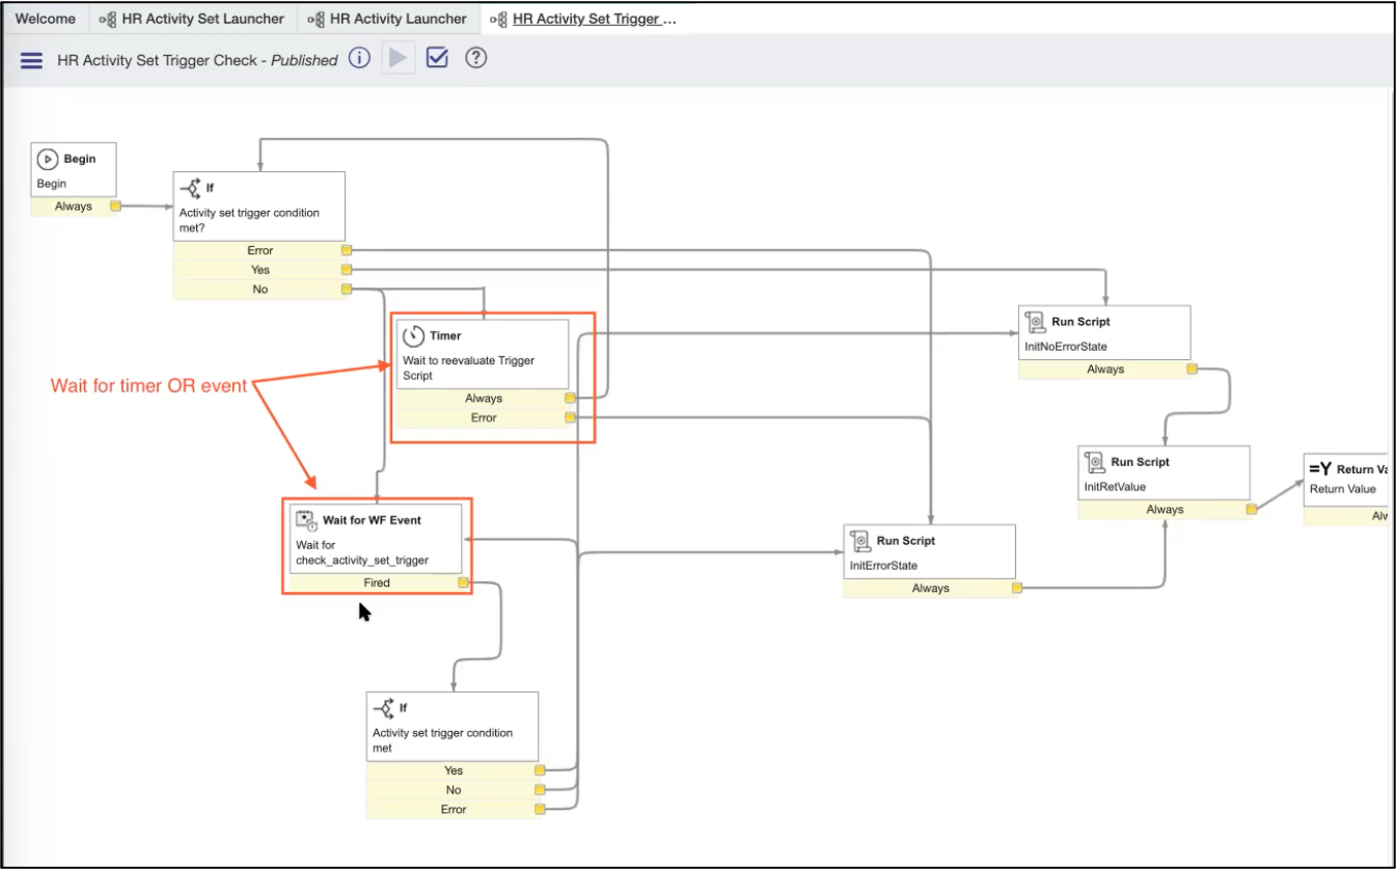1396x870 pixels.
Task: Click the Timer Error condition connector
Action: click(x=570, y=418)
